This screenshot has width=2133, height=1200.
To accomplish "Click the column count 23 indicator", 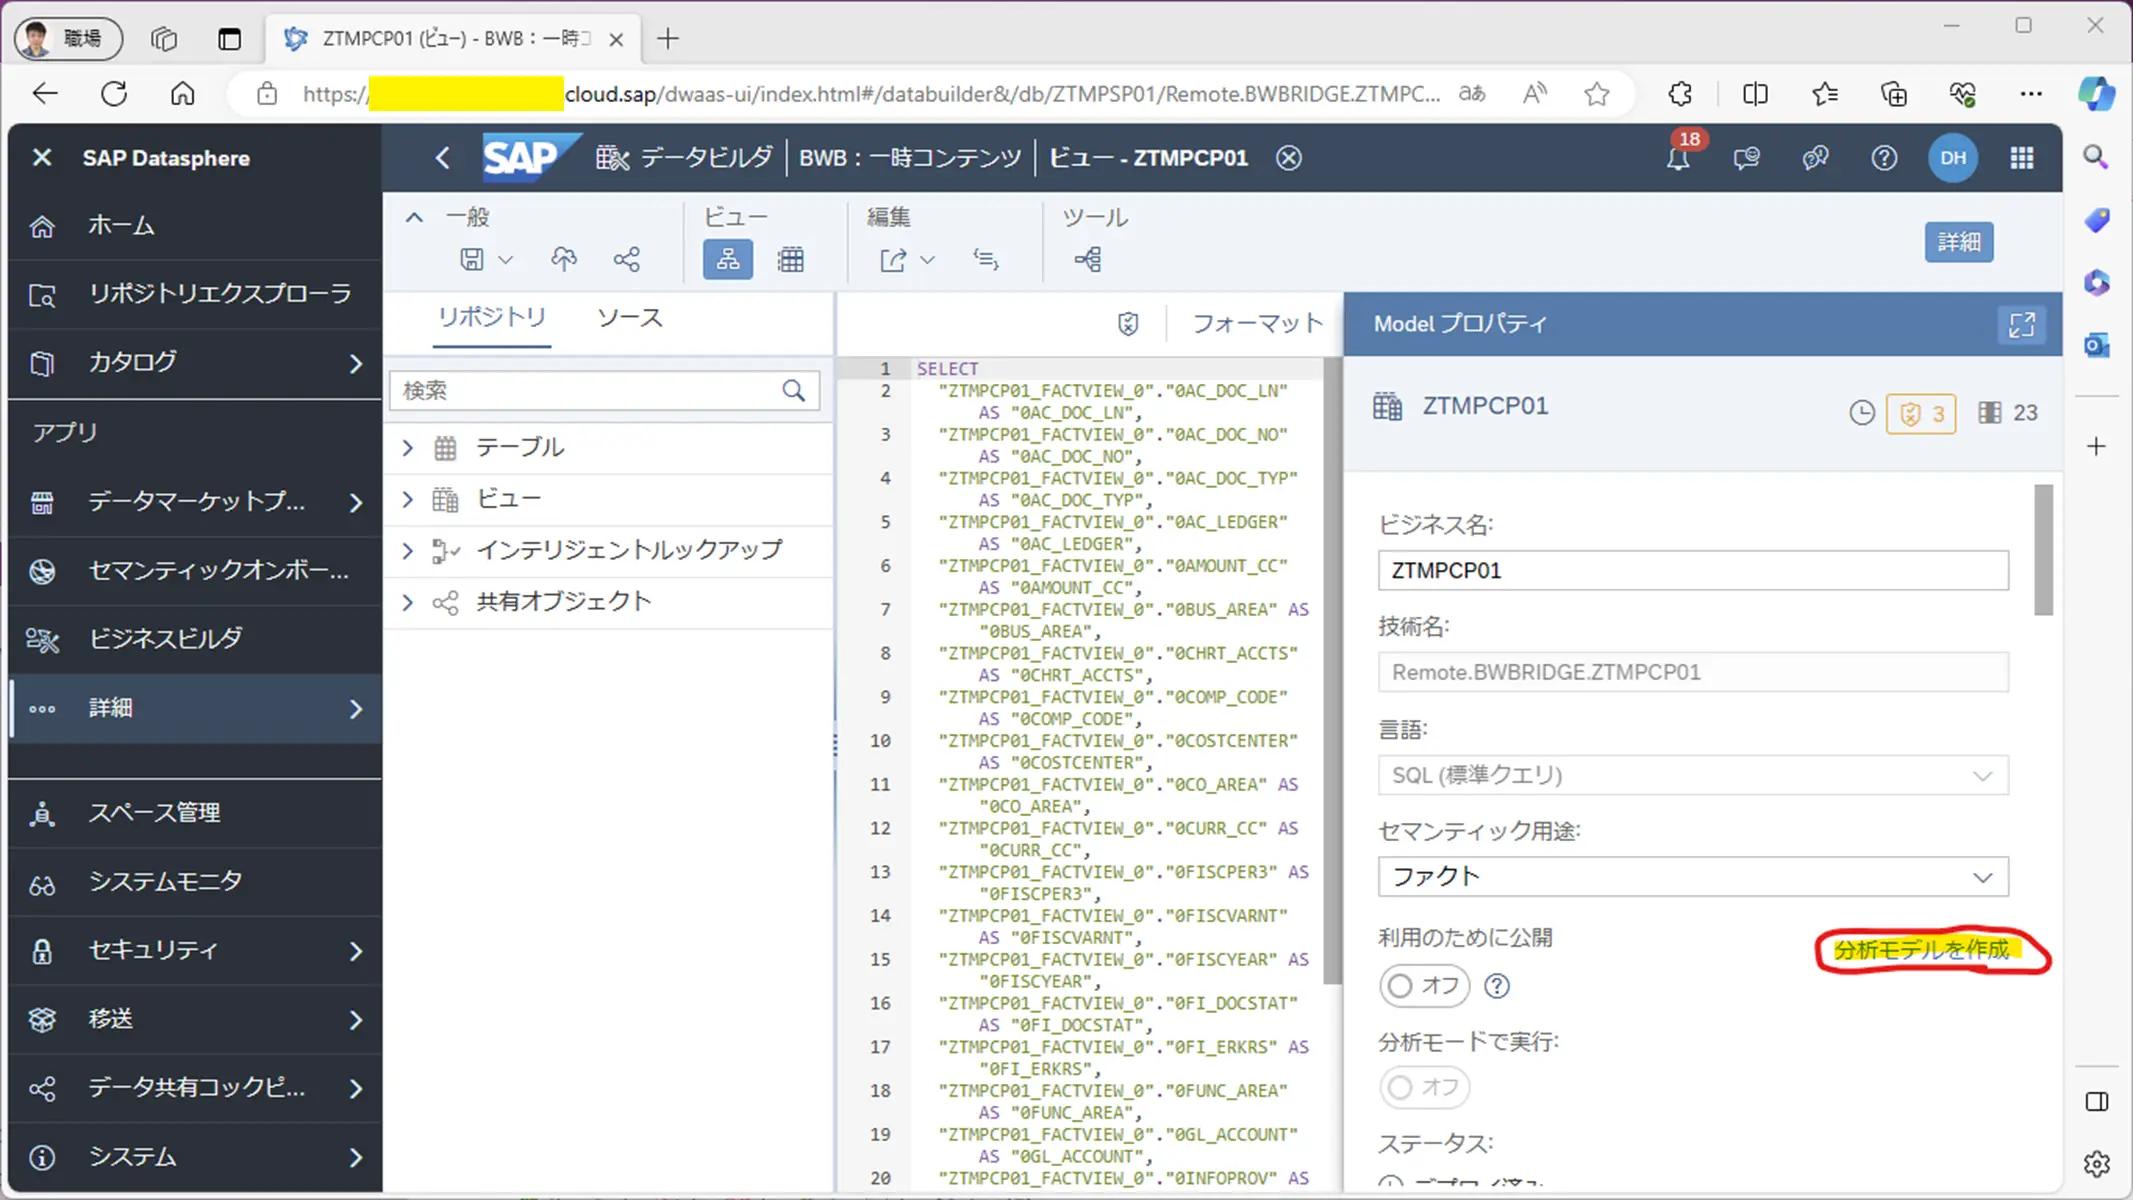I will coord(2008,413).
